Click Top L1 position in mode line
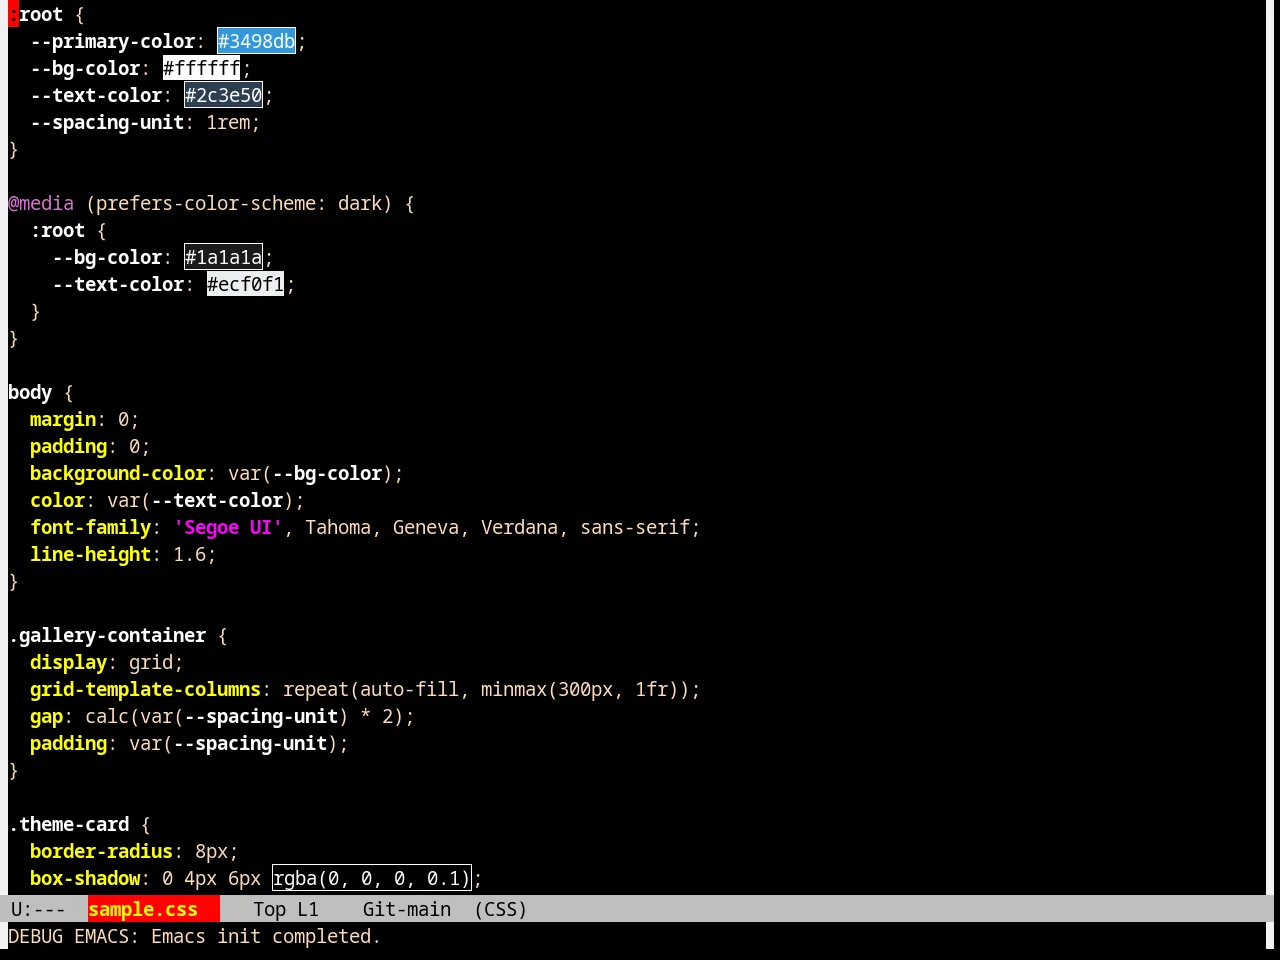The image size is (1280, 960). click(285, 909)
